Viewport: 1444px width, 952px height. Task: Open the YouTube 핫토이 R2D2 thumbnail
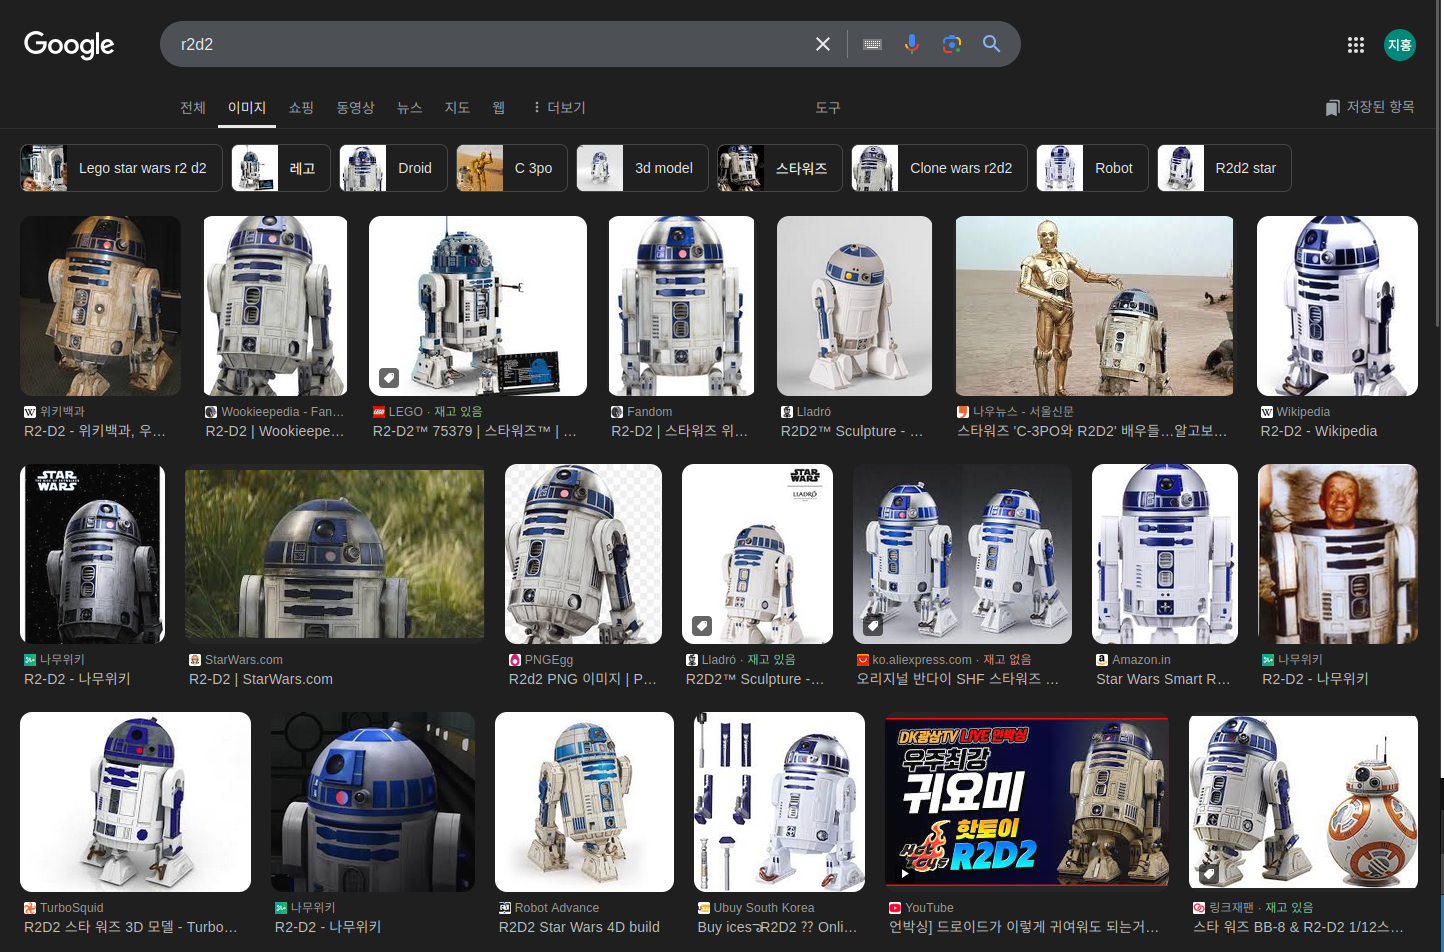click(x=1027, y=802)
